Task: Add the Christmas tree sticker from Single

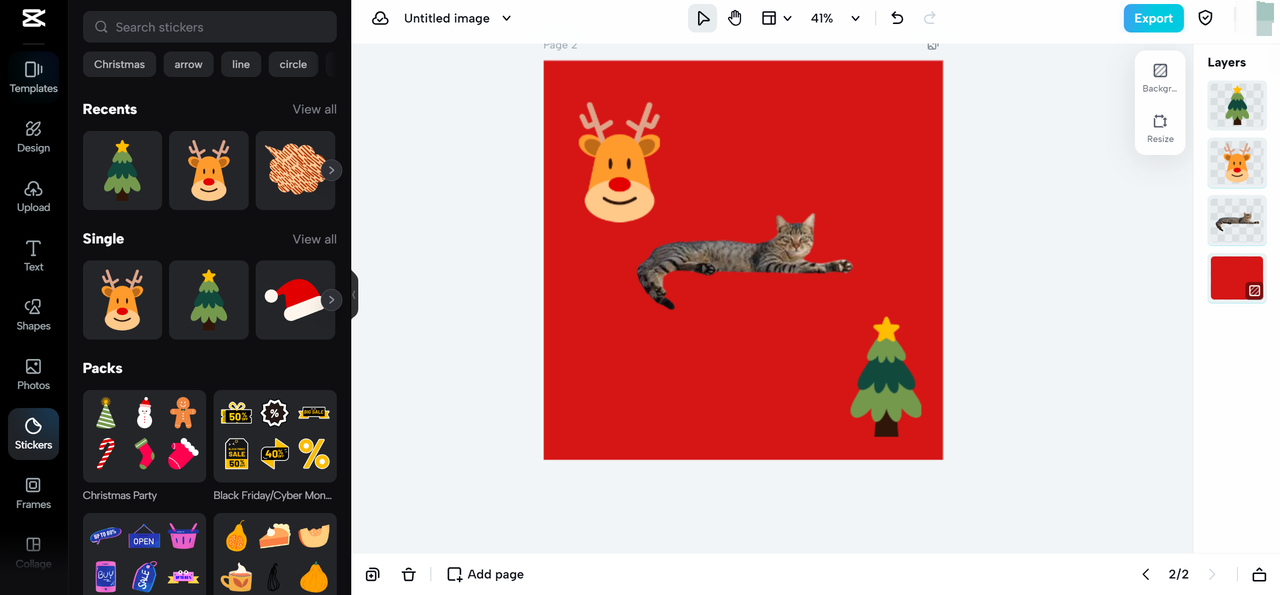Action: [209, 300]
